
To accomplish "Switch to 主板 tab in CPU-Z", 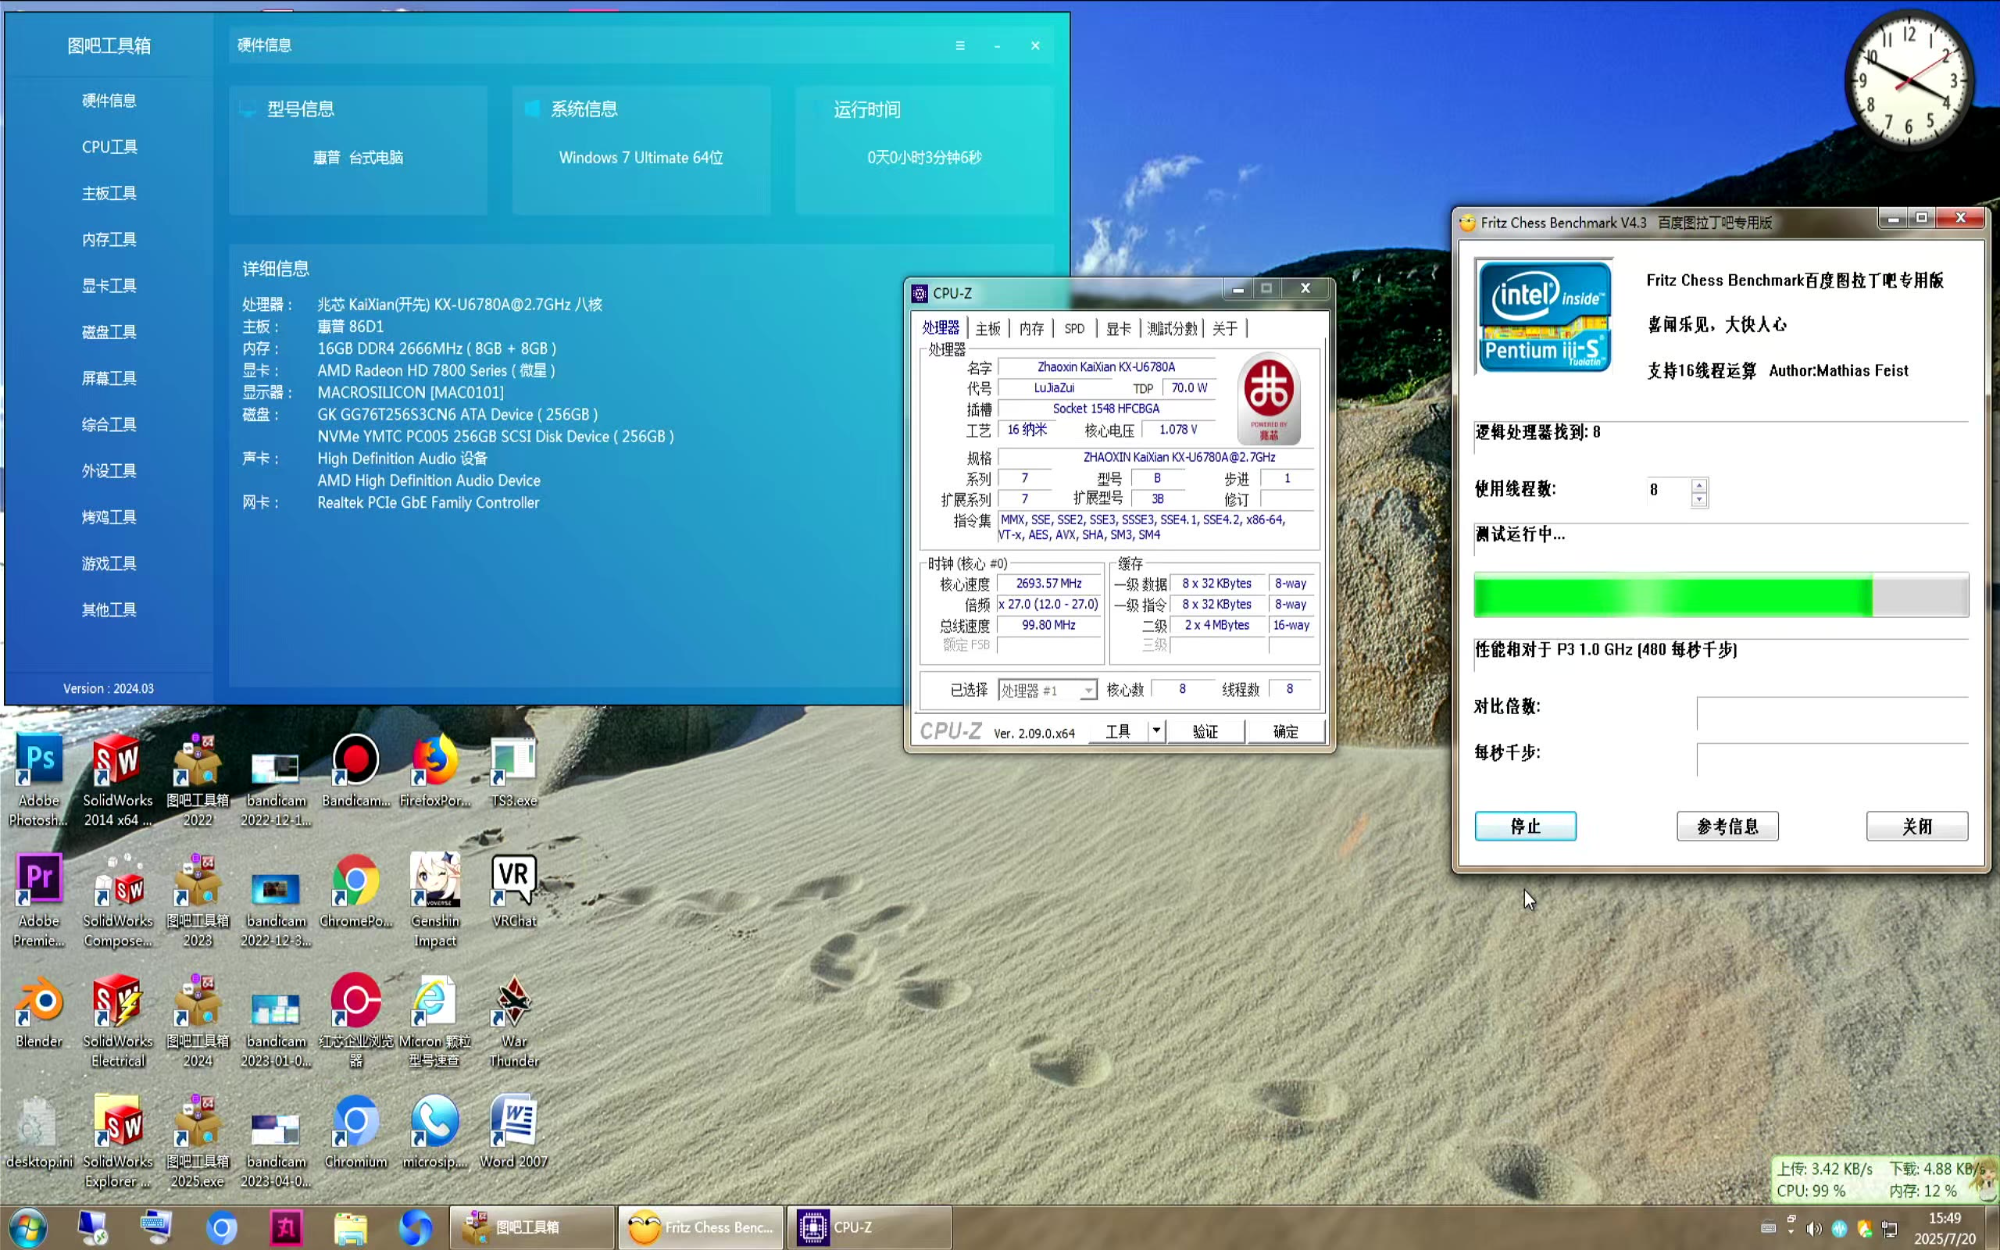I will point(988,328).
